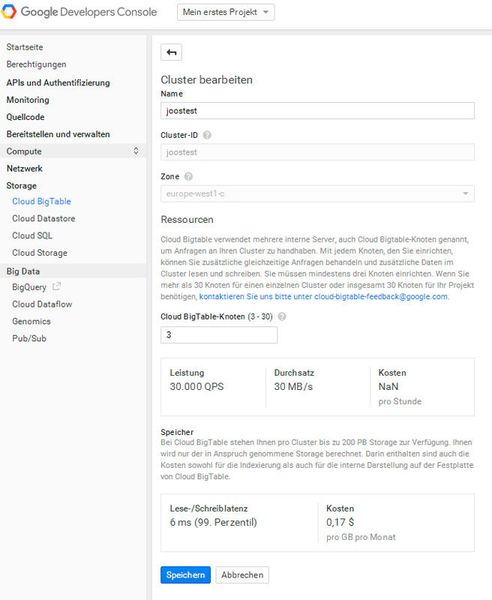Click the BigTable-Knoten help icon
492x600 pixels.
[282, 316]
